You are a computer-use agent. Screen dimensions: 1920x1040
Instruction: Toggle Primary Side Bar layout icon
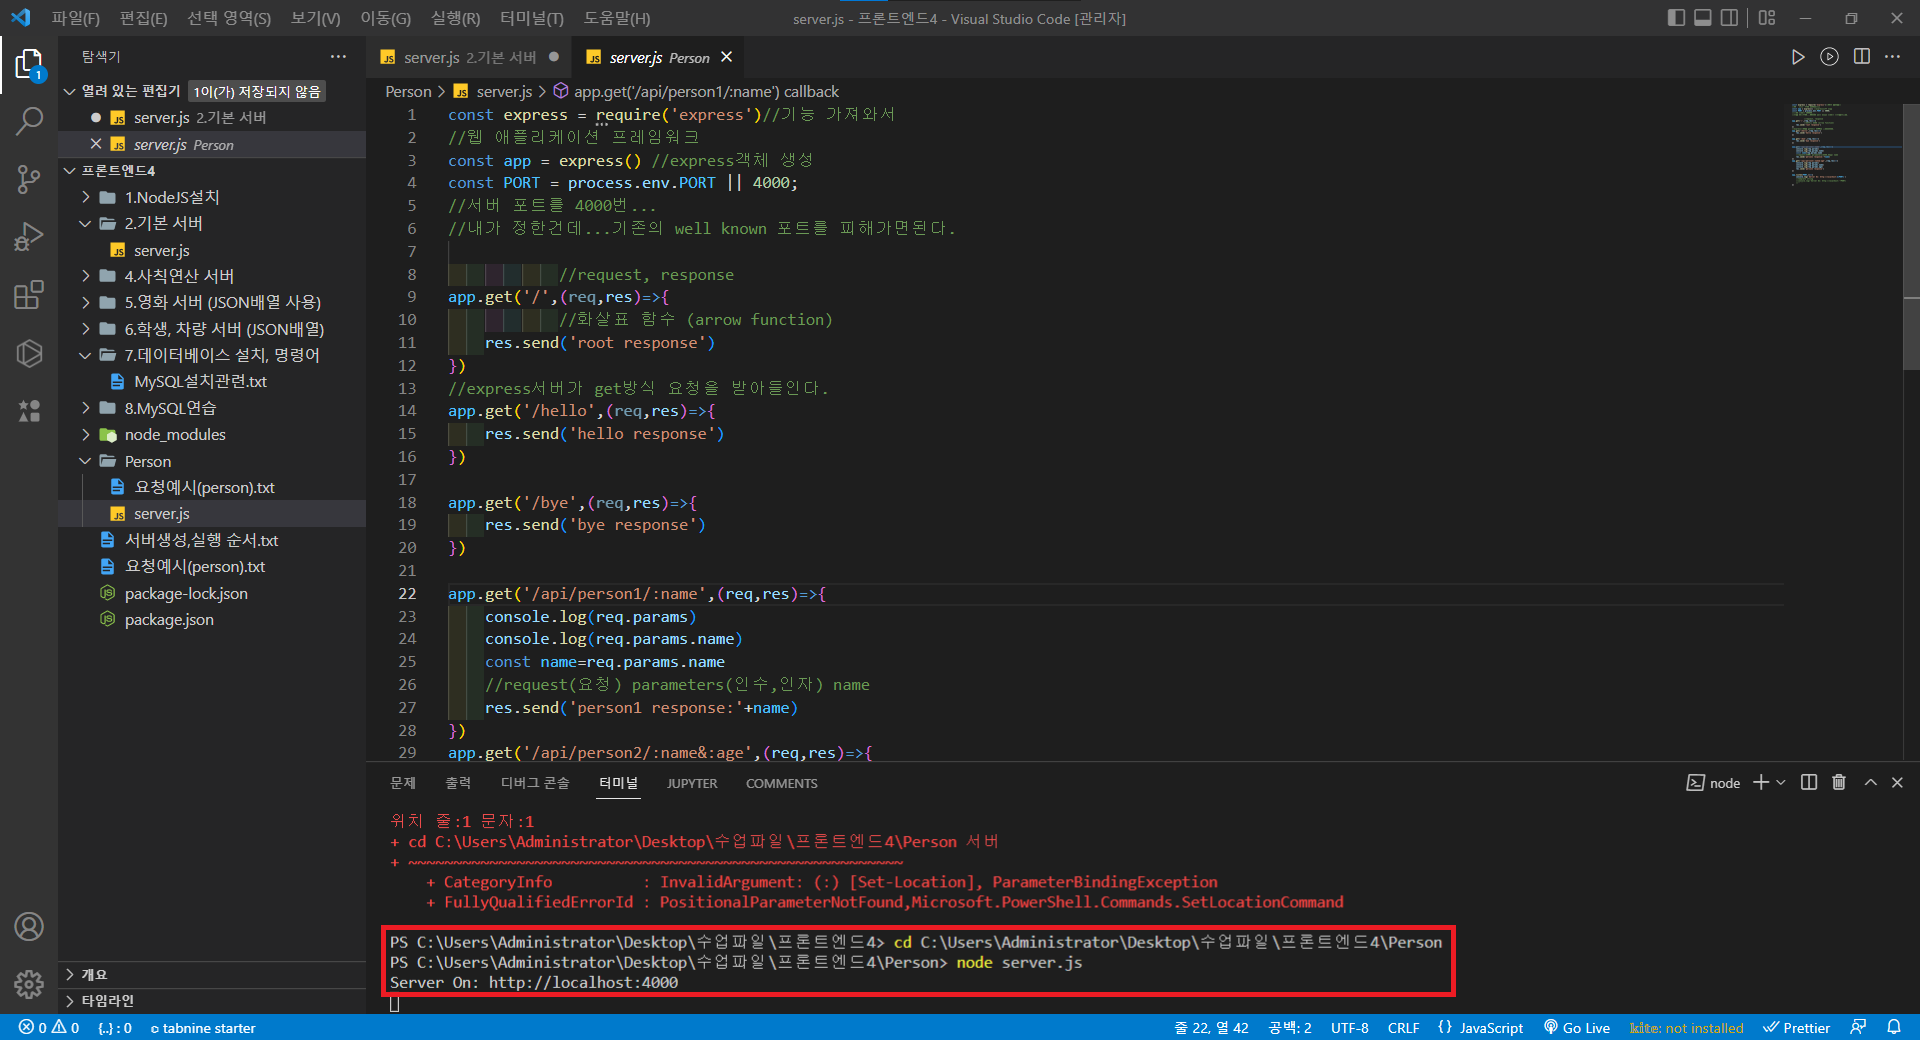pyautogui.click(x=1676, y=18)
